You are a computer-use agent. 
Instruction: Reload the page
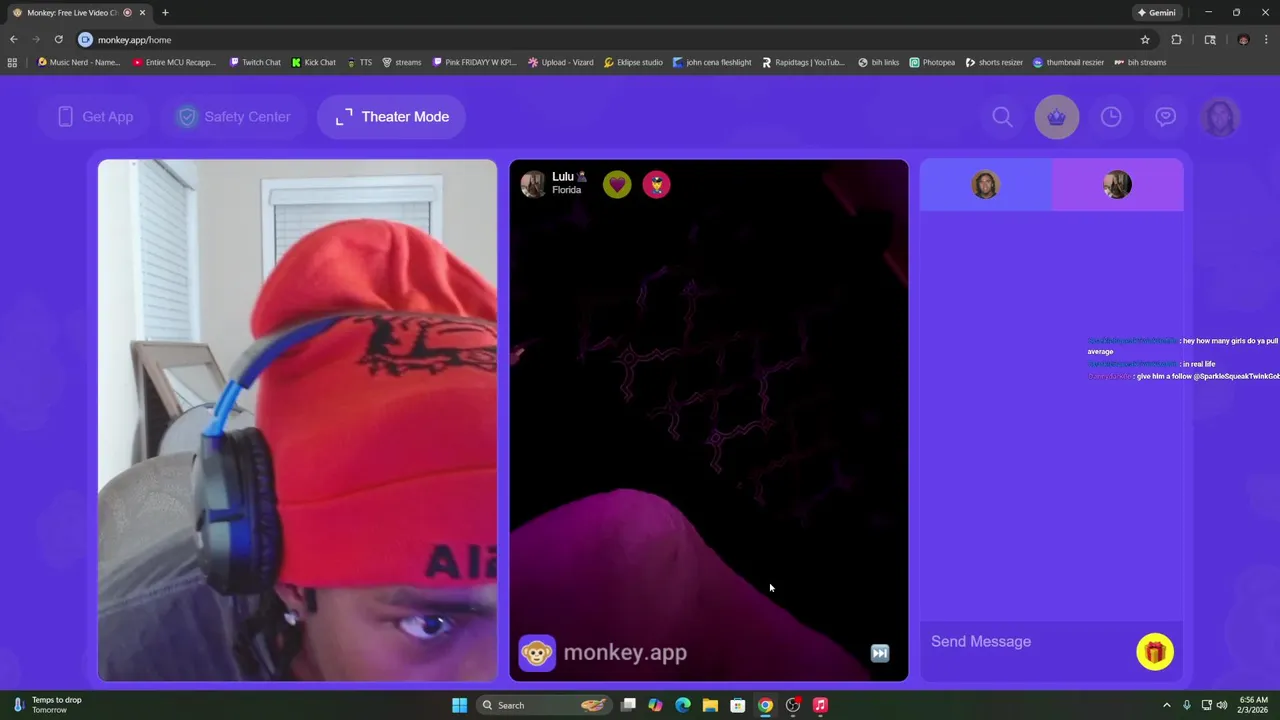point(58,40)
